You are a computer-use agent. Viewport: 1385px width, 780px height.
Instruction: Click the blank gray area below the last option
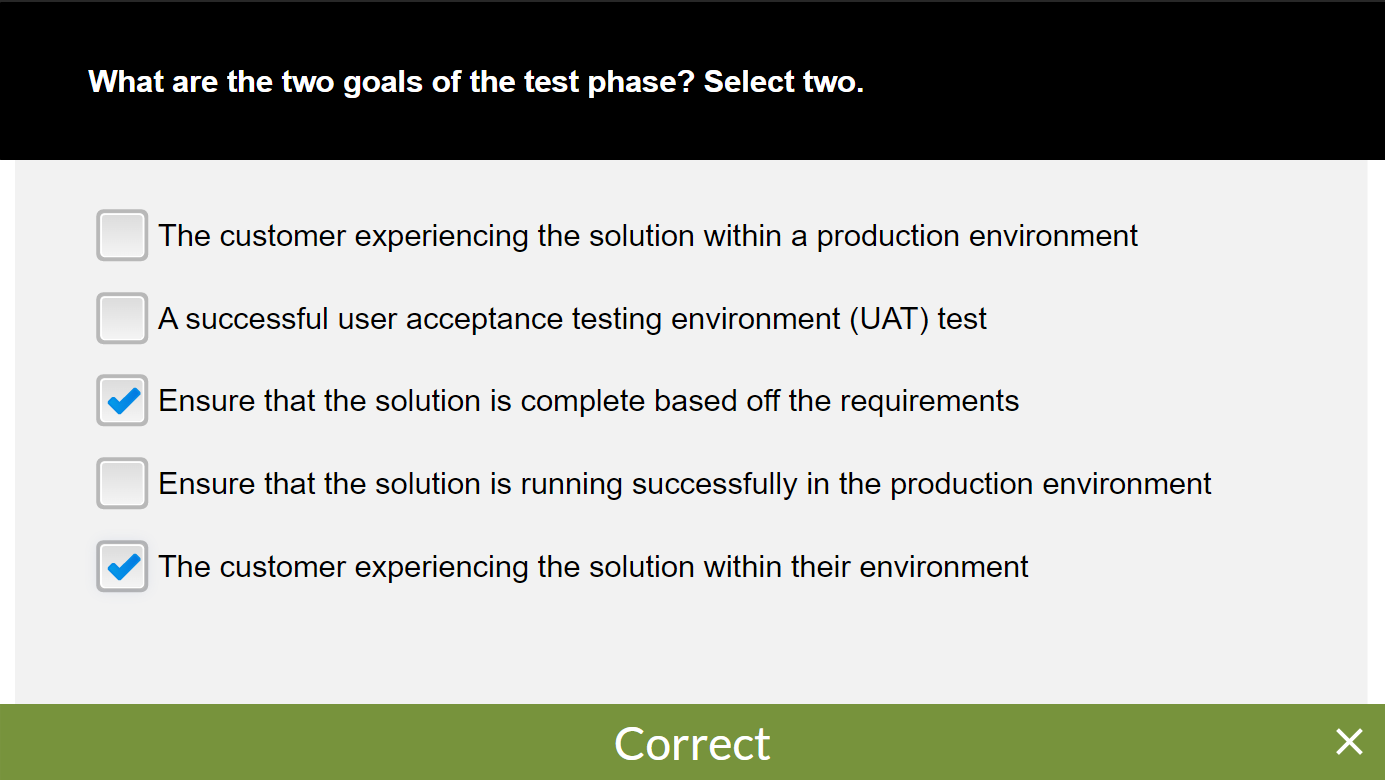tap(690, 648)
